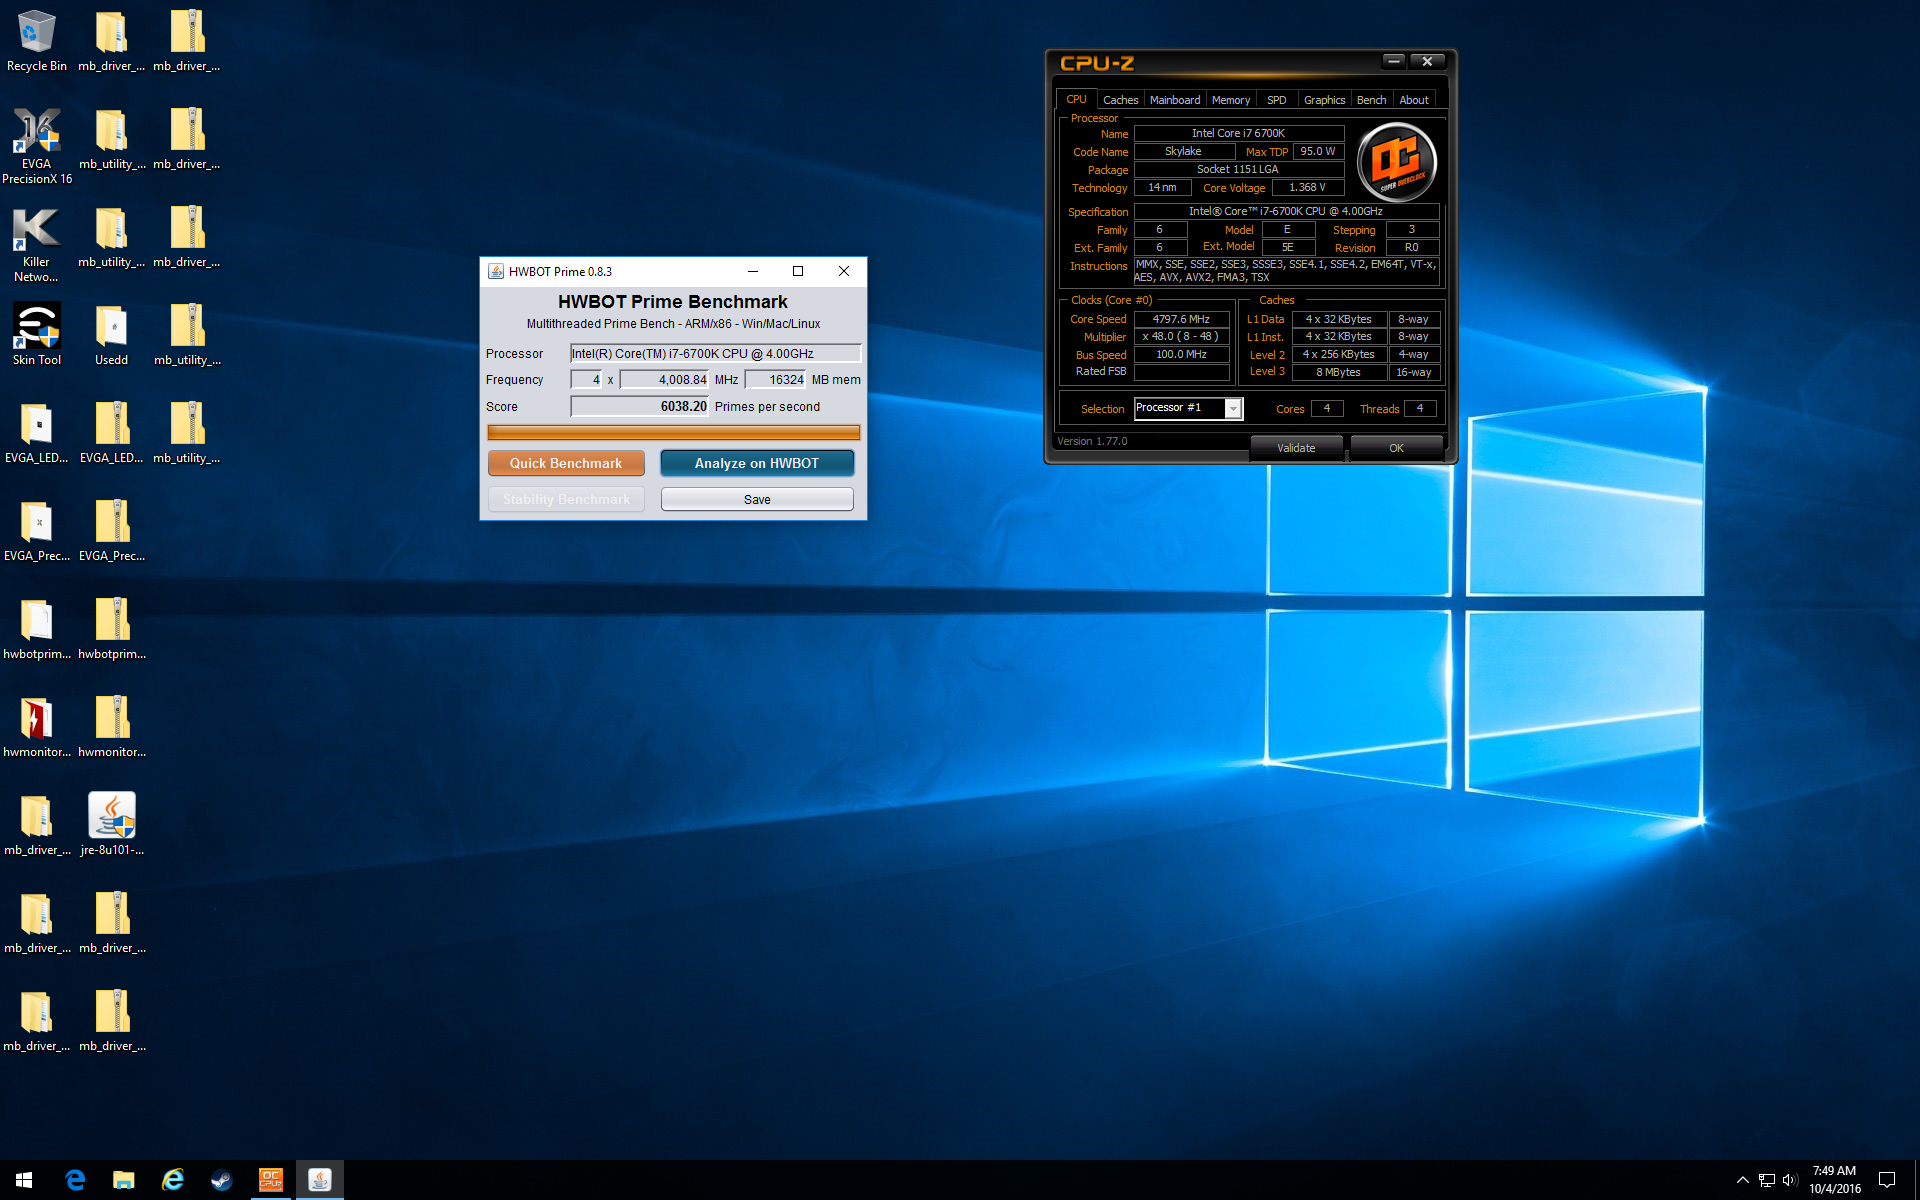Click the Stability Benchmark button
The width and height of the screenshot is (1920, 1200).
point(566,499)
